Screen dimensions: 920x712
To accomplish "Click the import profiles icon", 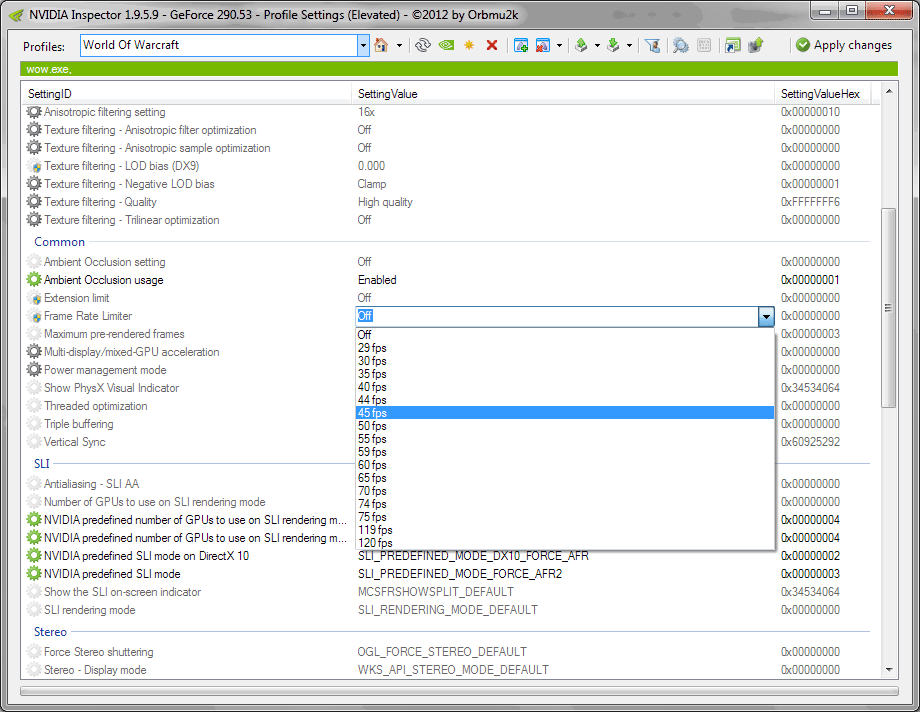I will point(613,46).
